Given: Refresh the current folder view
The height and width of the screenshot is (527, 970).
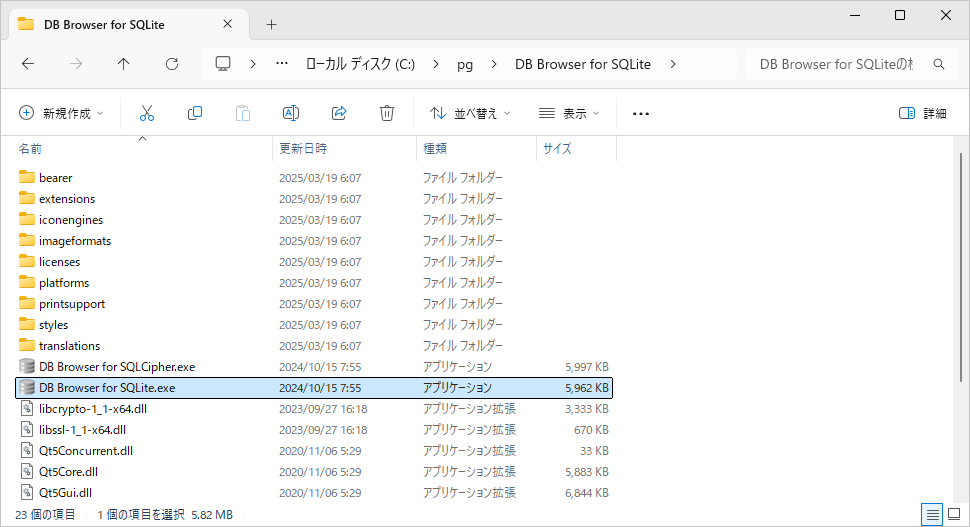Looking at the screenshot, I should click(172, 64).
